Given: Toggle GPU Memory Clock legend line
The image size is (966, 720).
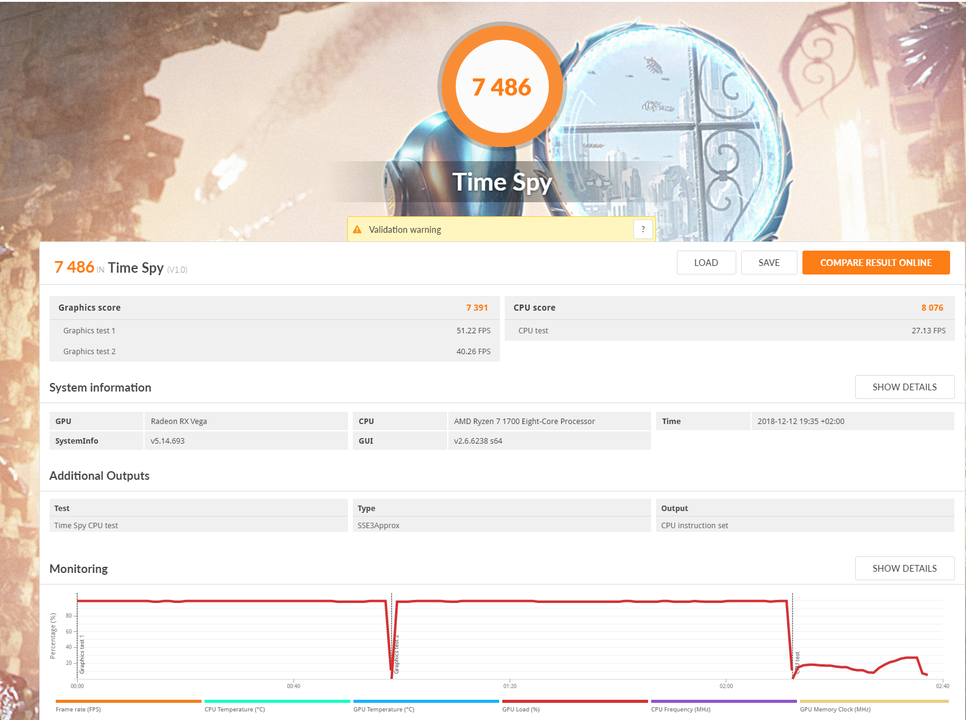Looking at the screenshot, I should pyautogui.click(x=874, y=702).
